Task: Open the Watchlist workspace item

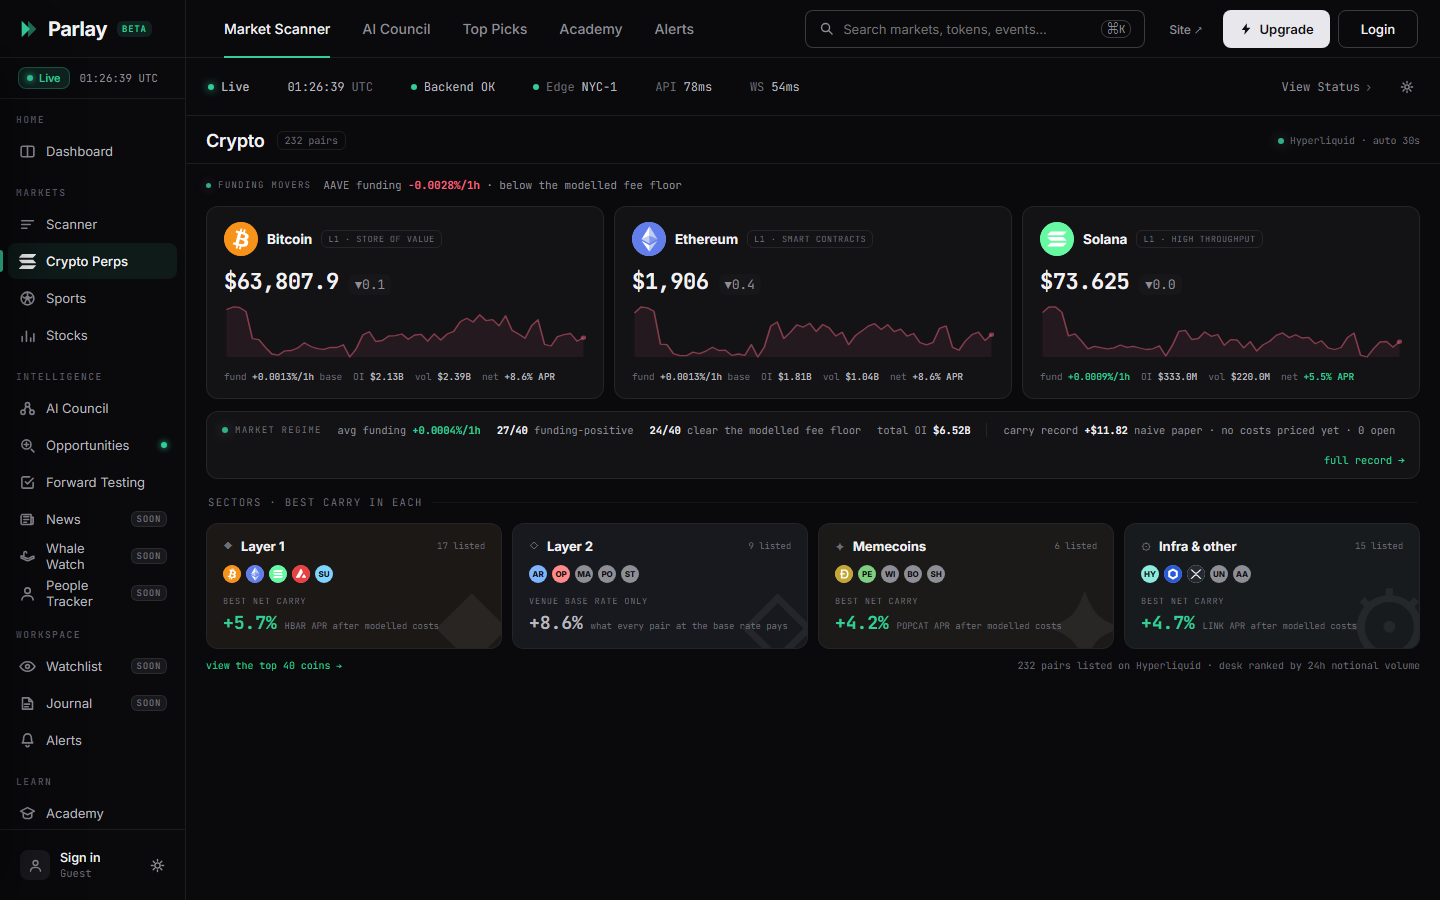Action: point(92,667)
